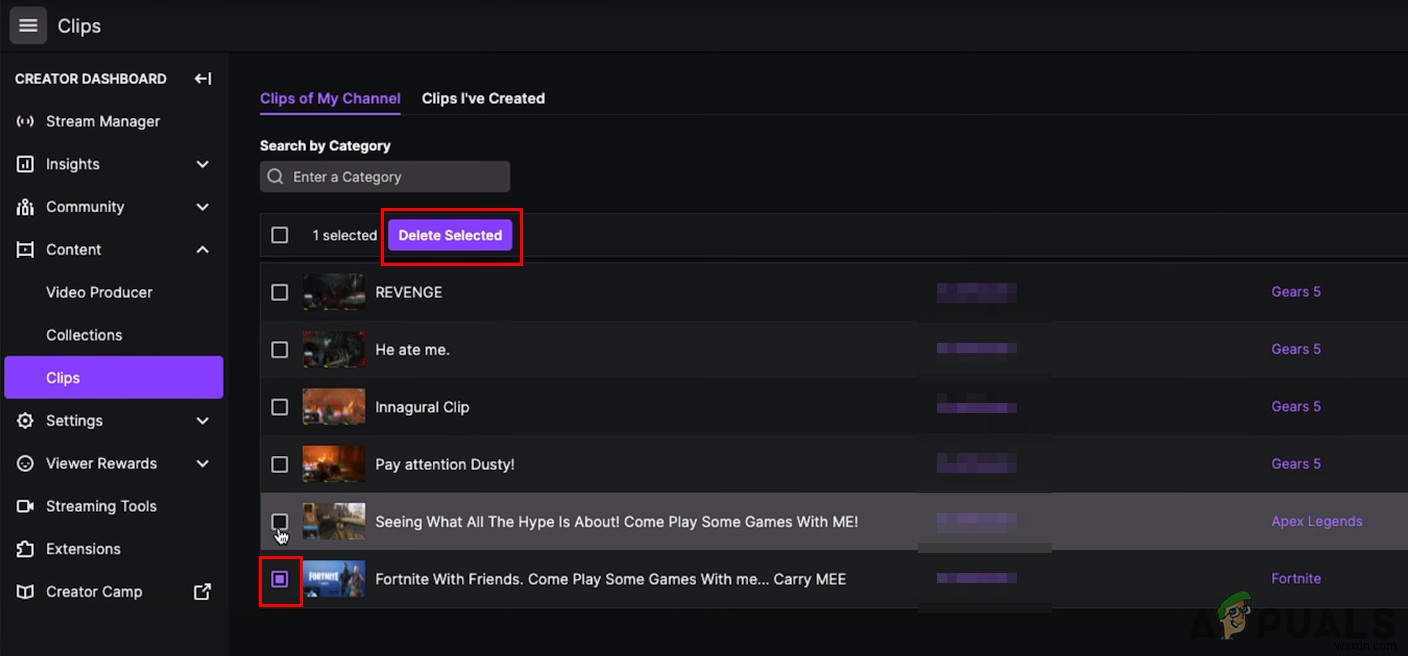The height and width of the screenshot is (656, 1408).
Task: Check the REVENGE clip checkbox
Action: (280, 291)
